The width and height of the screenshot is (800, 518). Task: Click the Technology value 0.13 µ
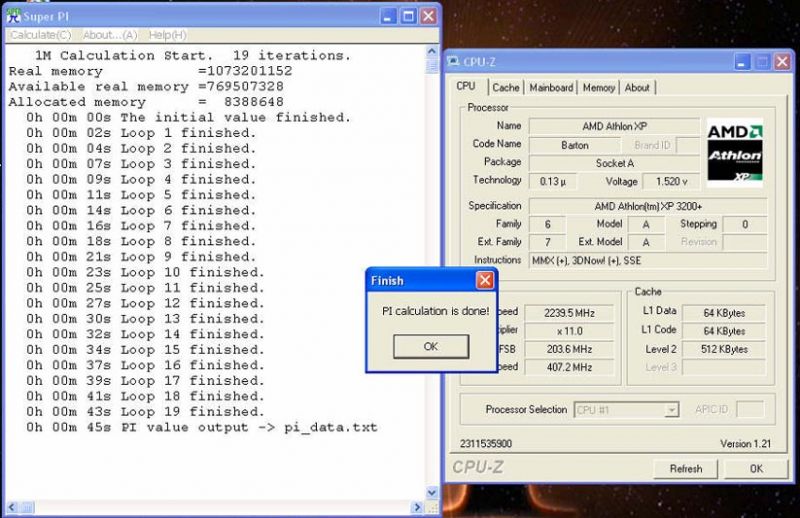coord(553,182)
